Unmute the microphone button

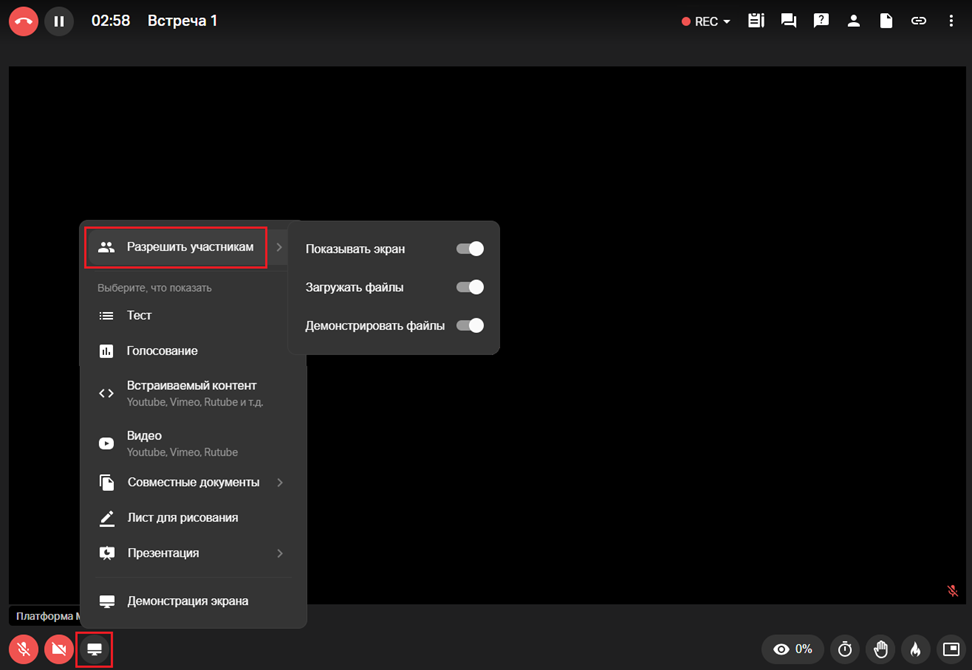(x=24, y=649)
